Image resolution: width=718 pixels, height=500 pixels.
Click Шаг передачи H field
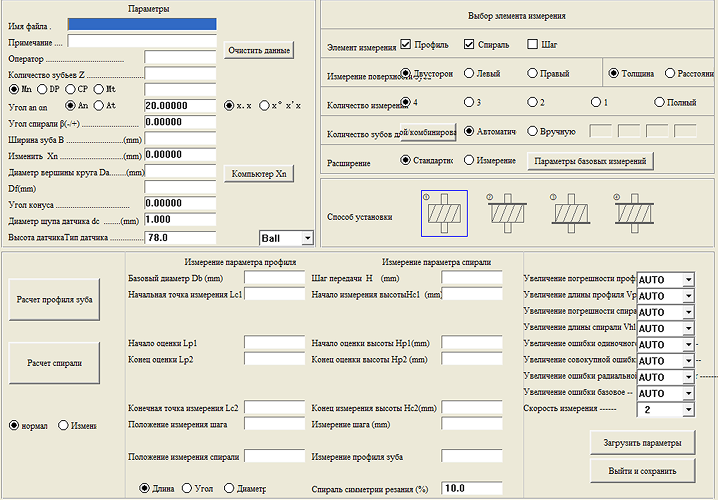pos(472,277)
